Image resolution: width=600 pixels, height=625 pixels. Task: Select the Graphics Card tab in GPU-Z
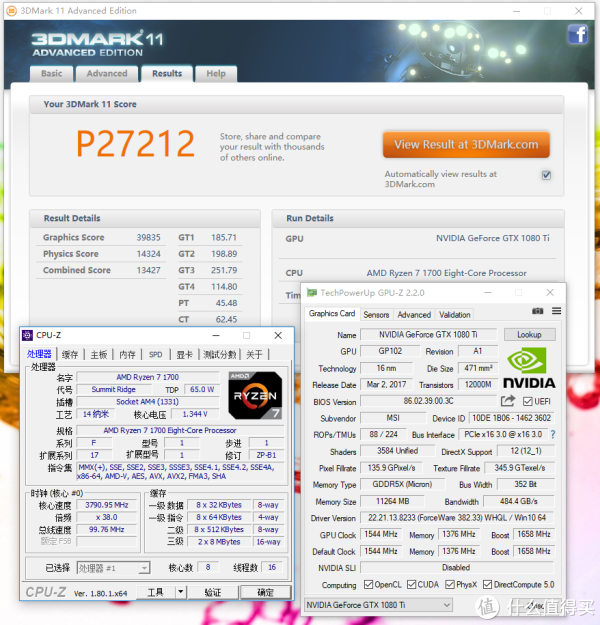(332, 314)
